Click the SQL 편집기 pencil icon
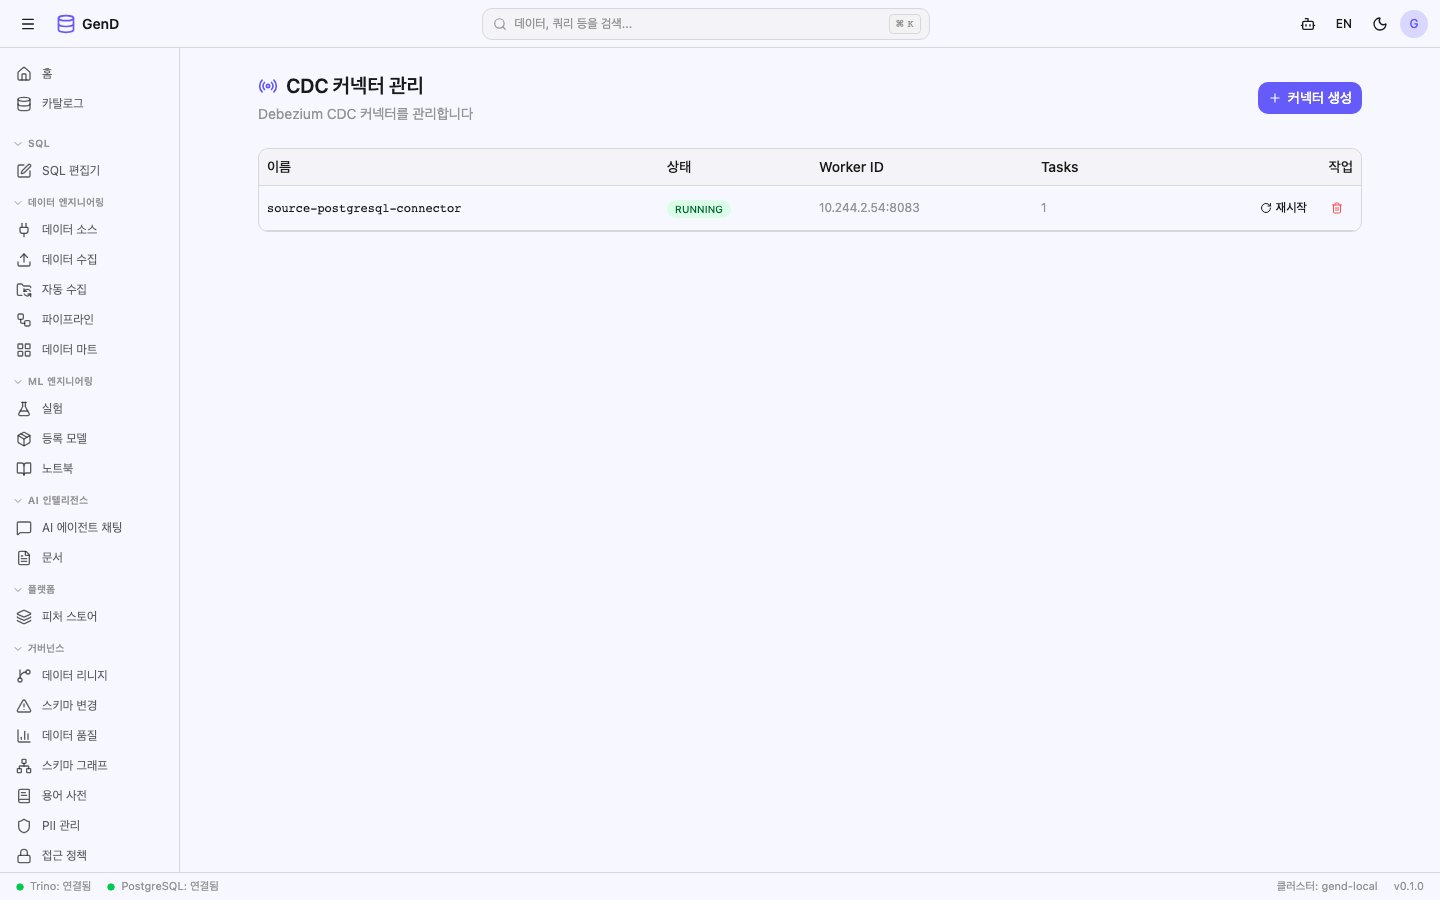1440x900 pixels. point(24,171)
